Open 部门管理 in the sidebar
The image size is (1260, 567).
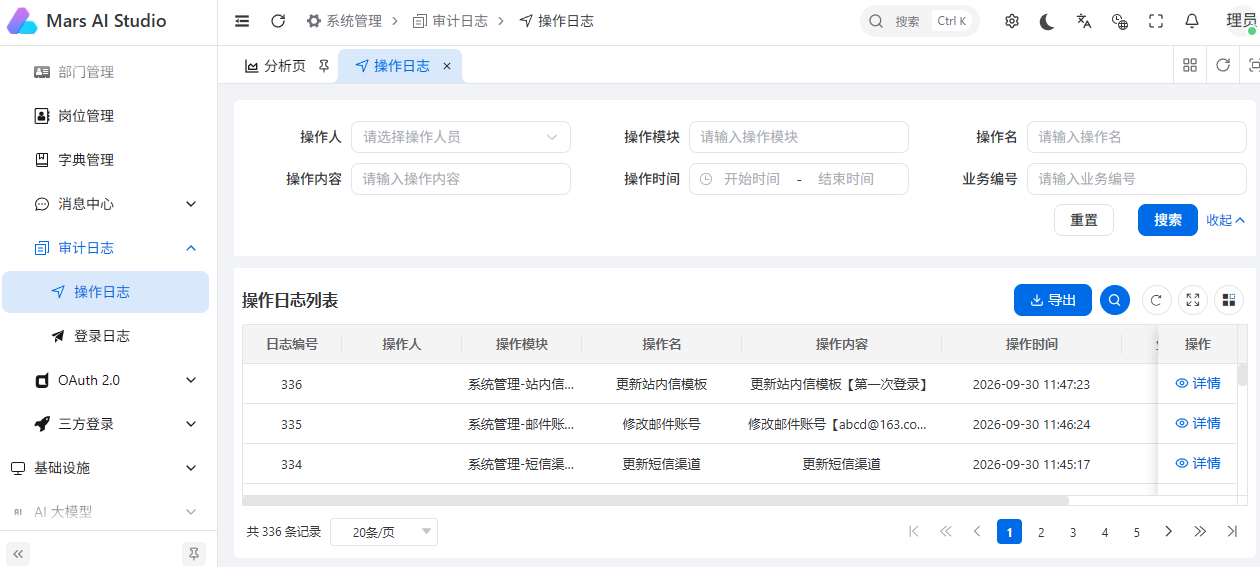(x=108, y=72)
